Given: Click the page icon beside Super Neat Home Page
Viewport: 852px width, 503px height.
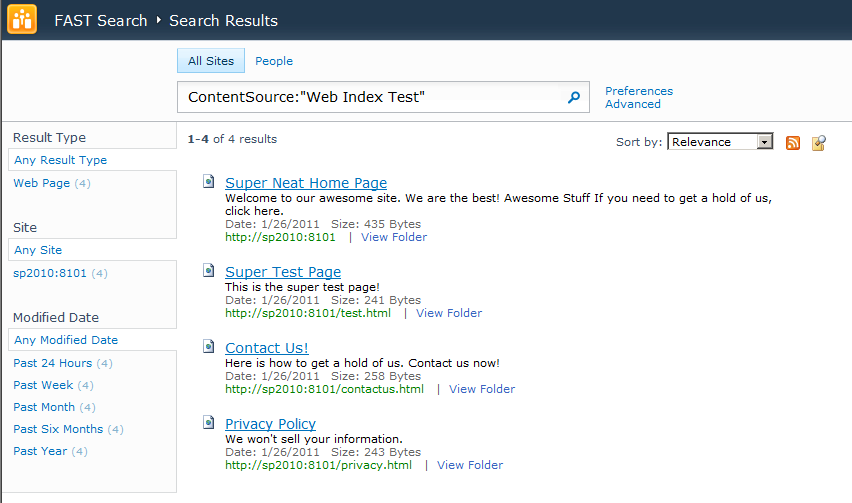Looking at the screenshot, I should [209, 181].
